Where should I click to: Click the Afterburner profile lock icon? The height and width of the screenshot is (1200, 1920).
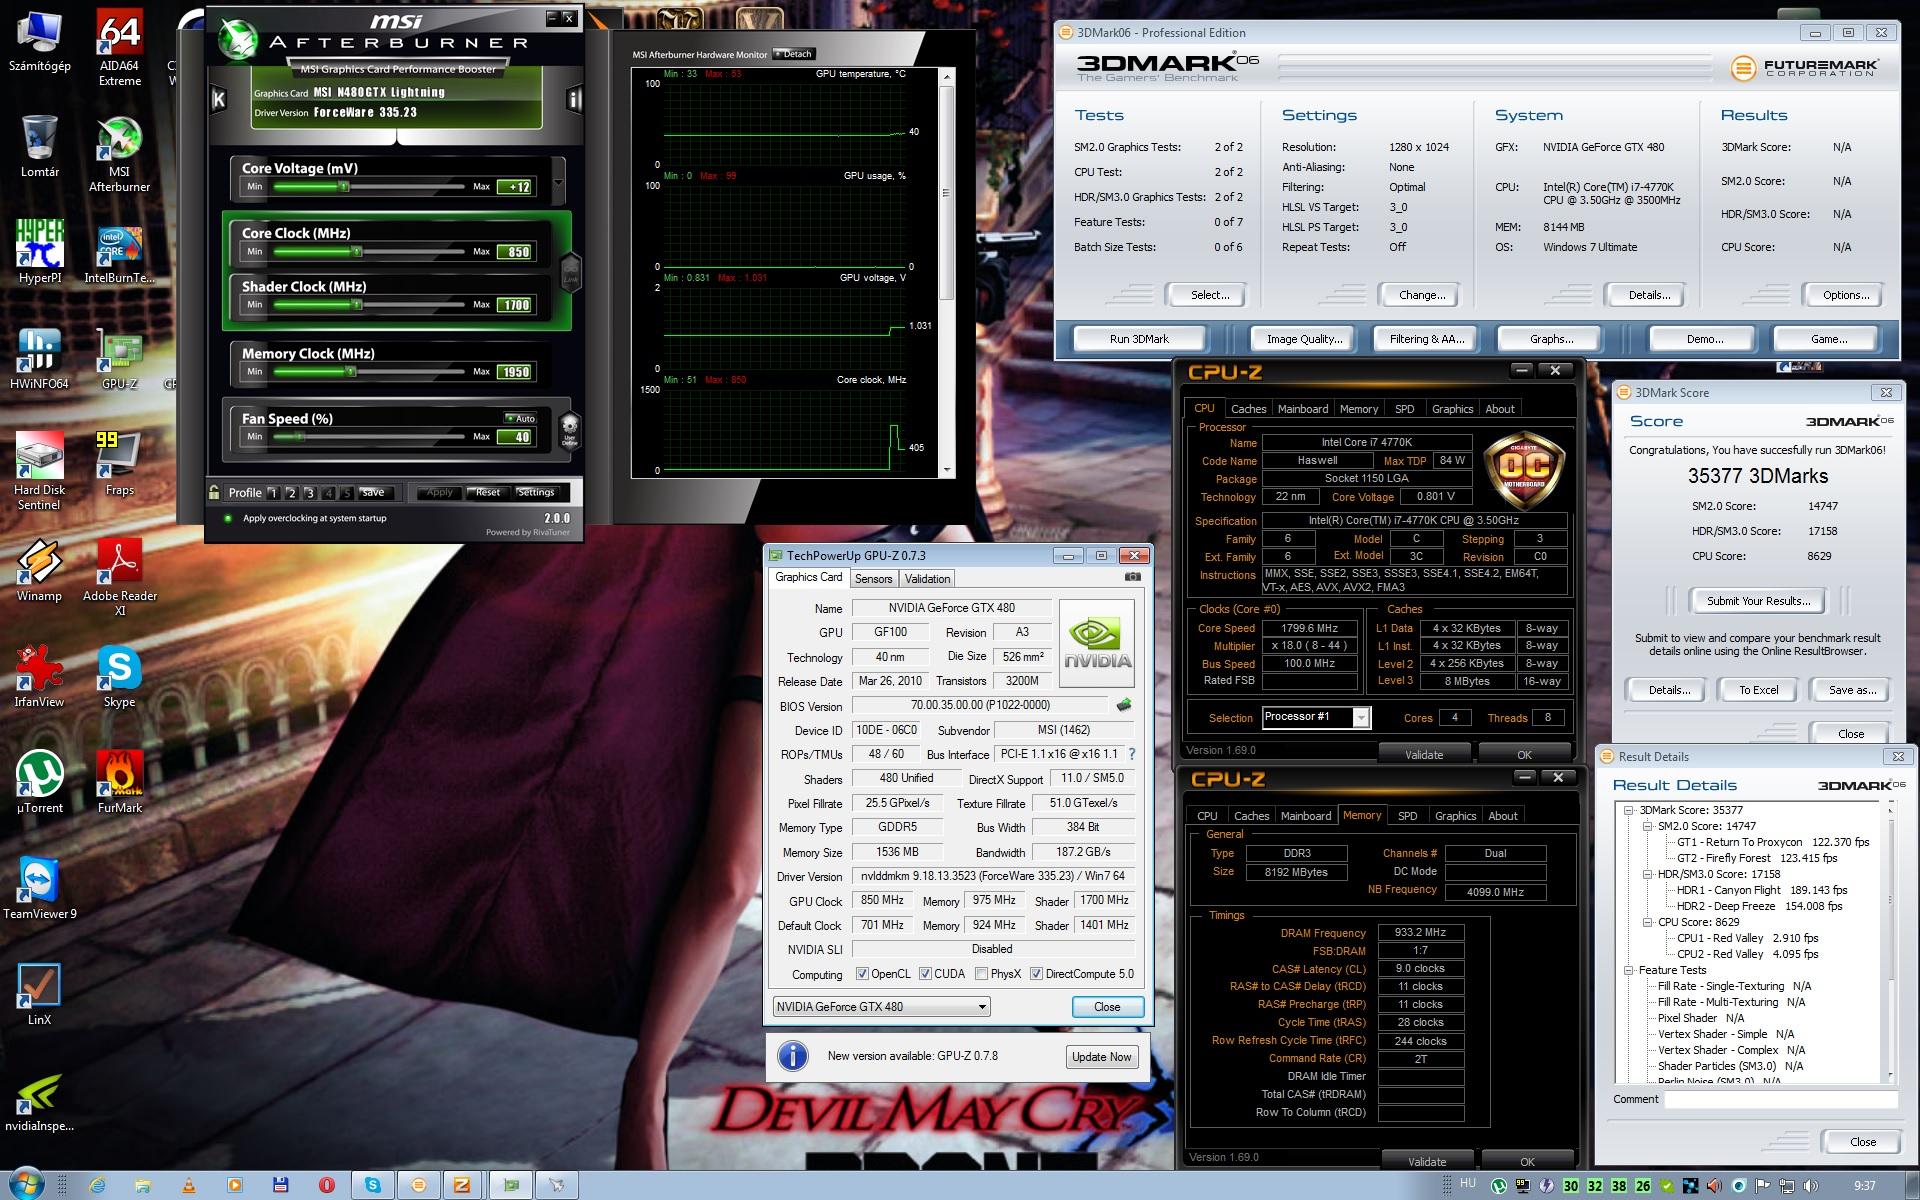[214, 492]
